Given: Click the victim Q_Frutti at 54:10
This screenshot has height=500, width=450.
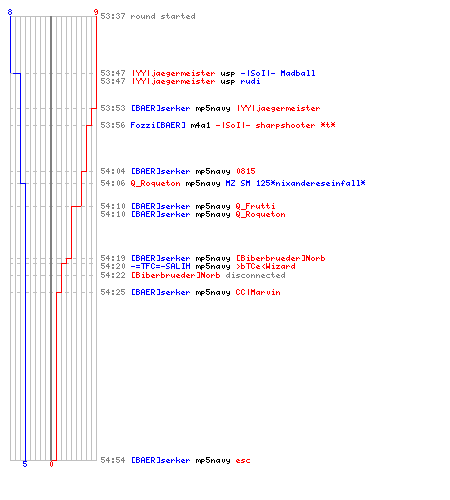Looking at the screenshot, I should click(255, 206).
